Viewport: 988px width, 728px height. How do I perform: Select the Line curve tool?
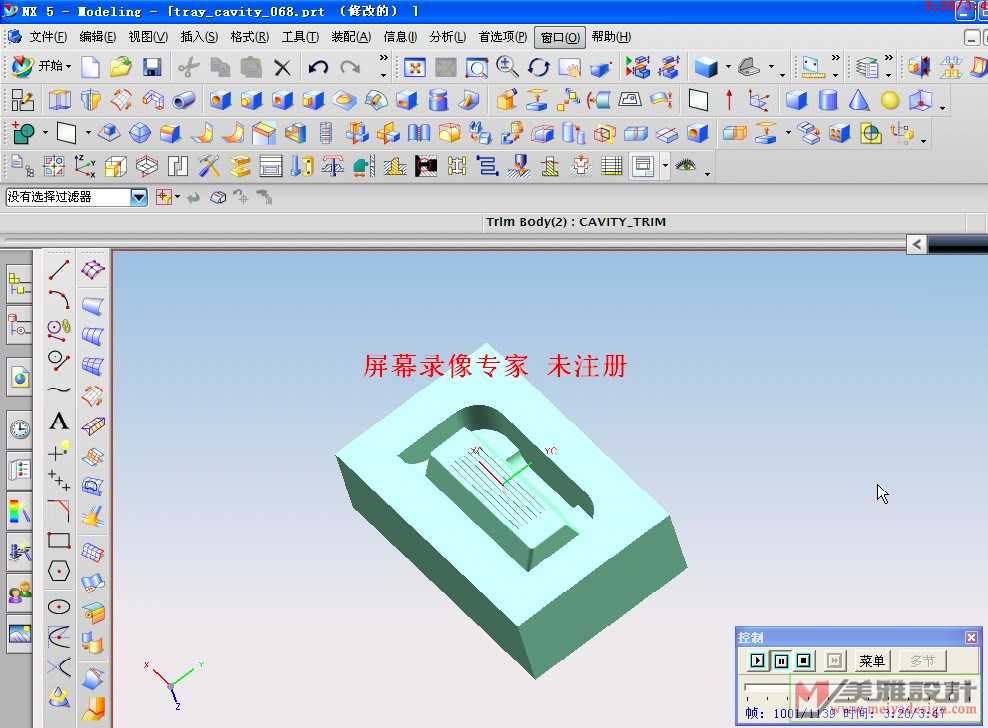[x=59, y=270]
